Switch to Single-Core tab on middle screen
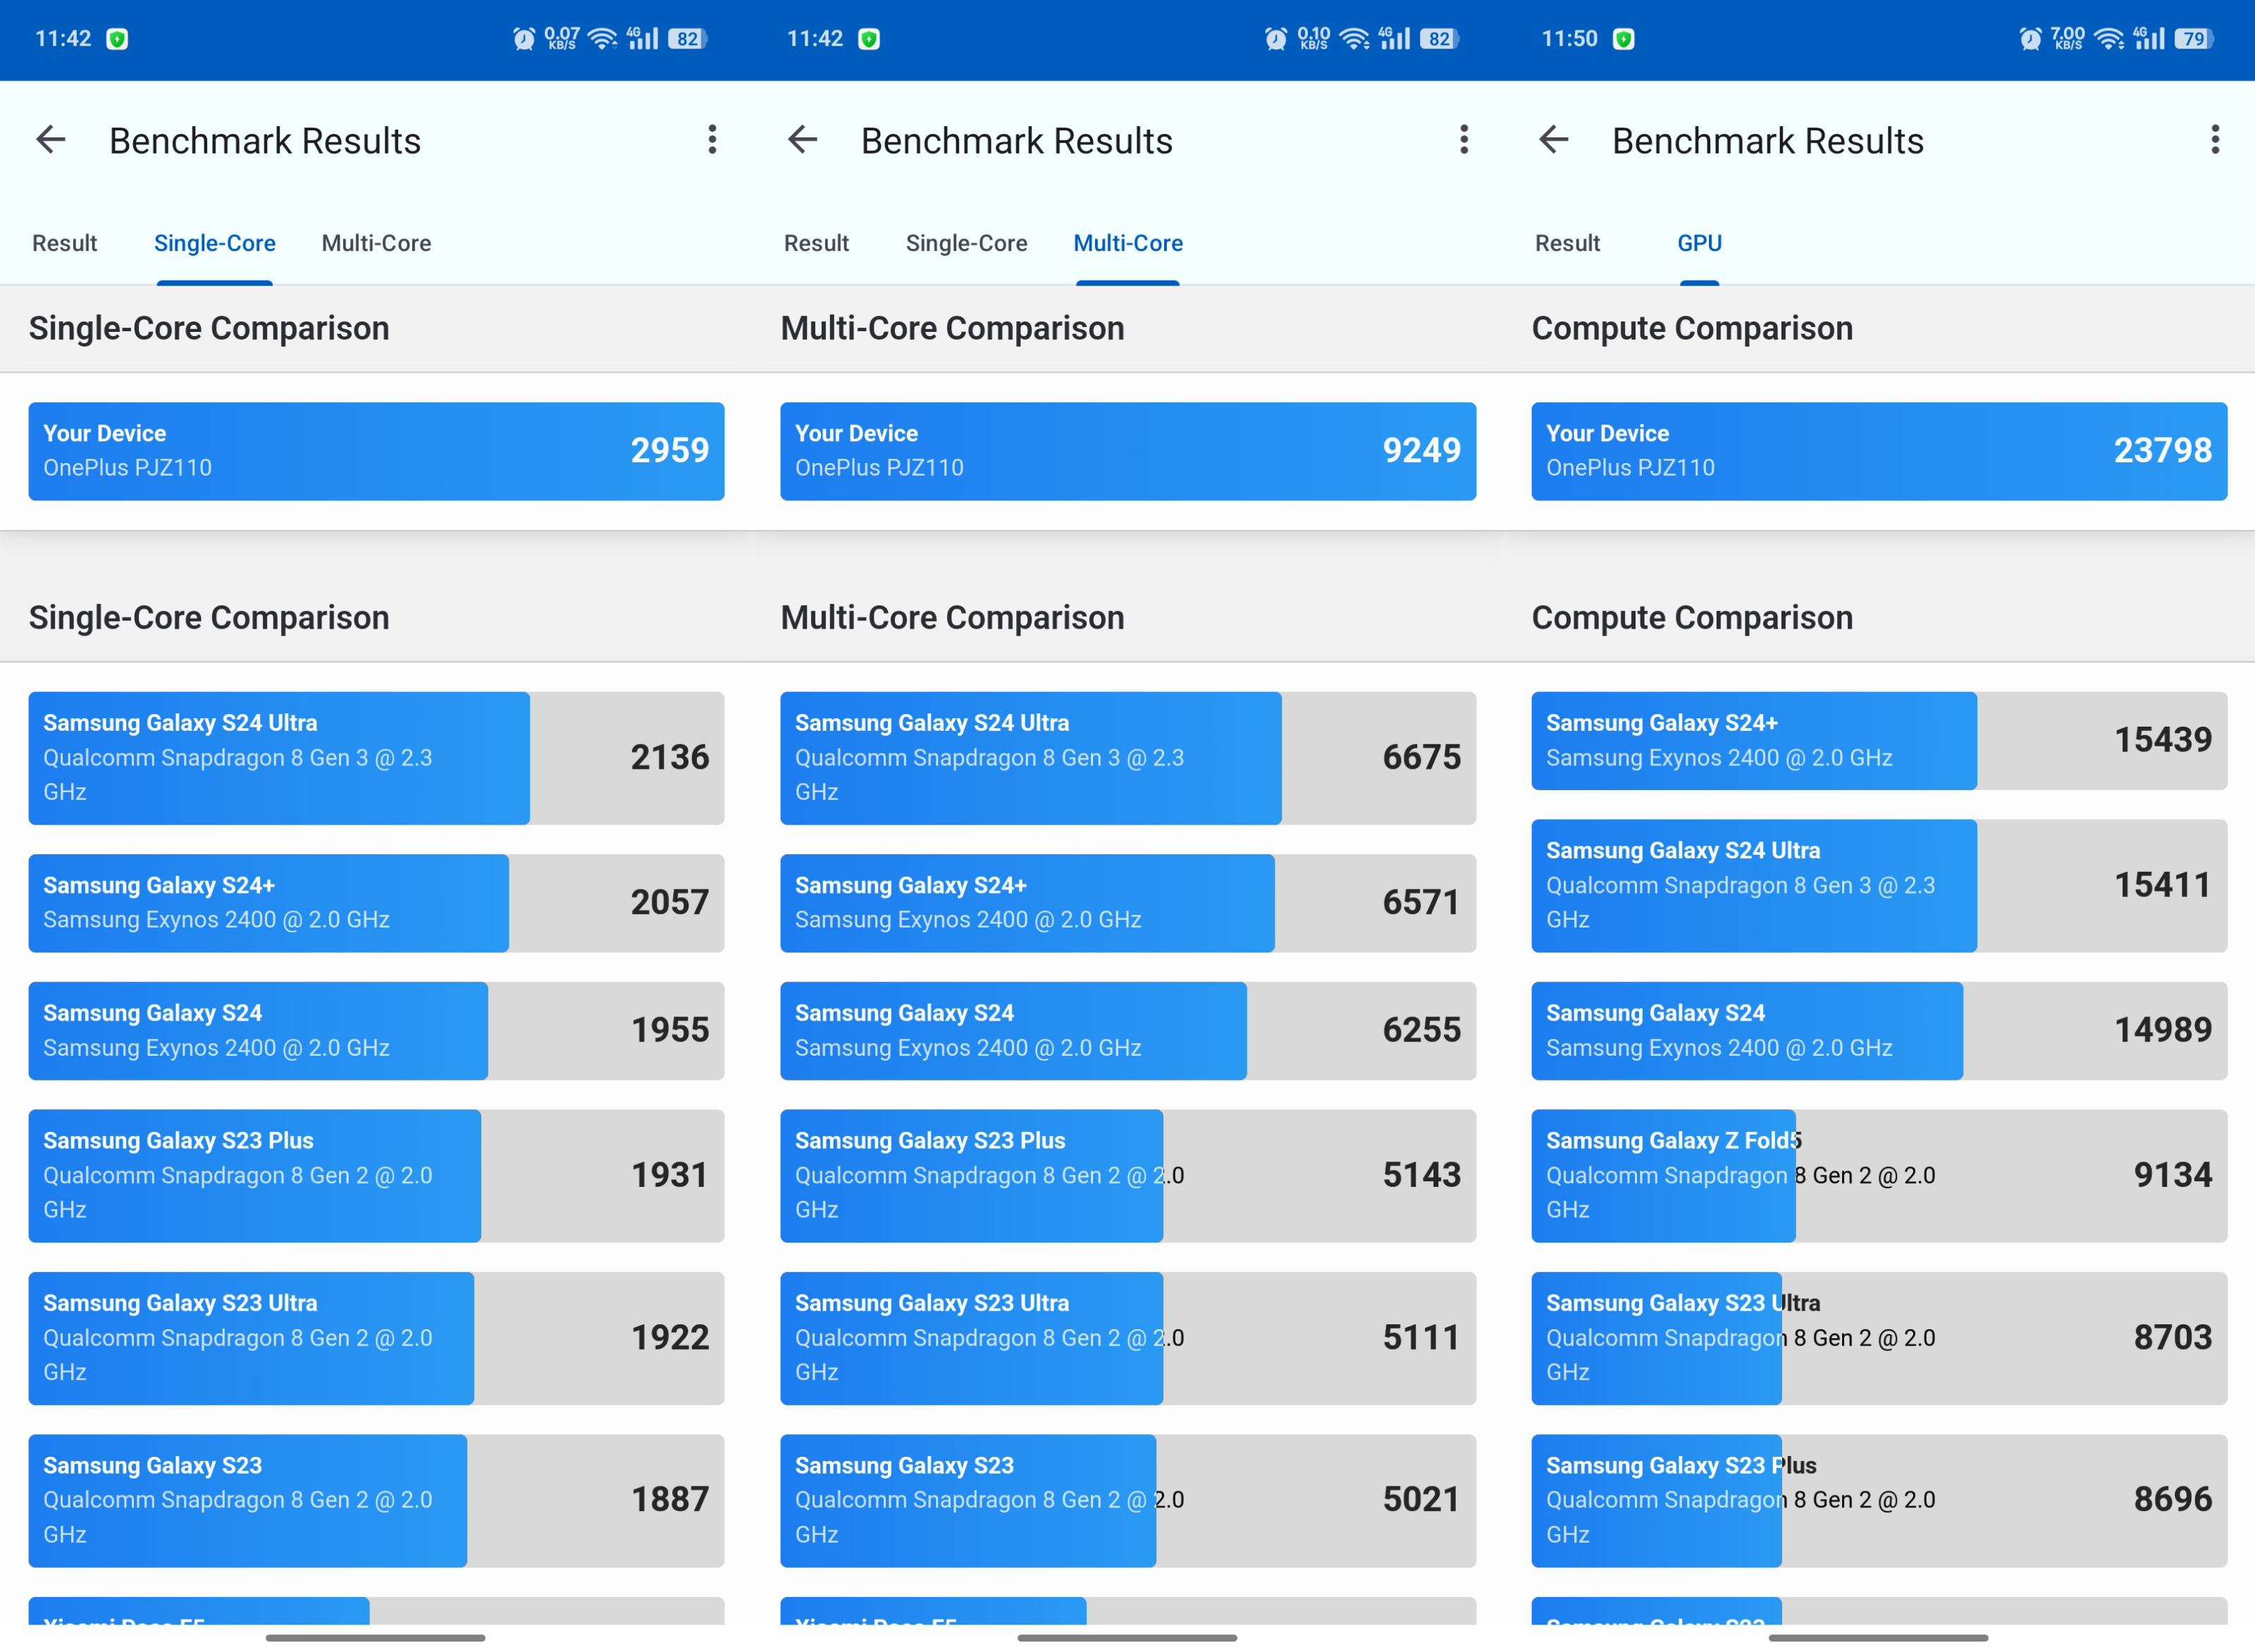The image size is (2255, 1652). point(966,243)
